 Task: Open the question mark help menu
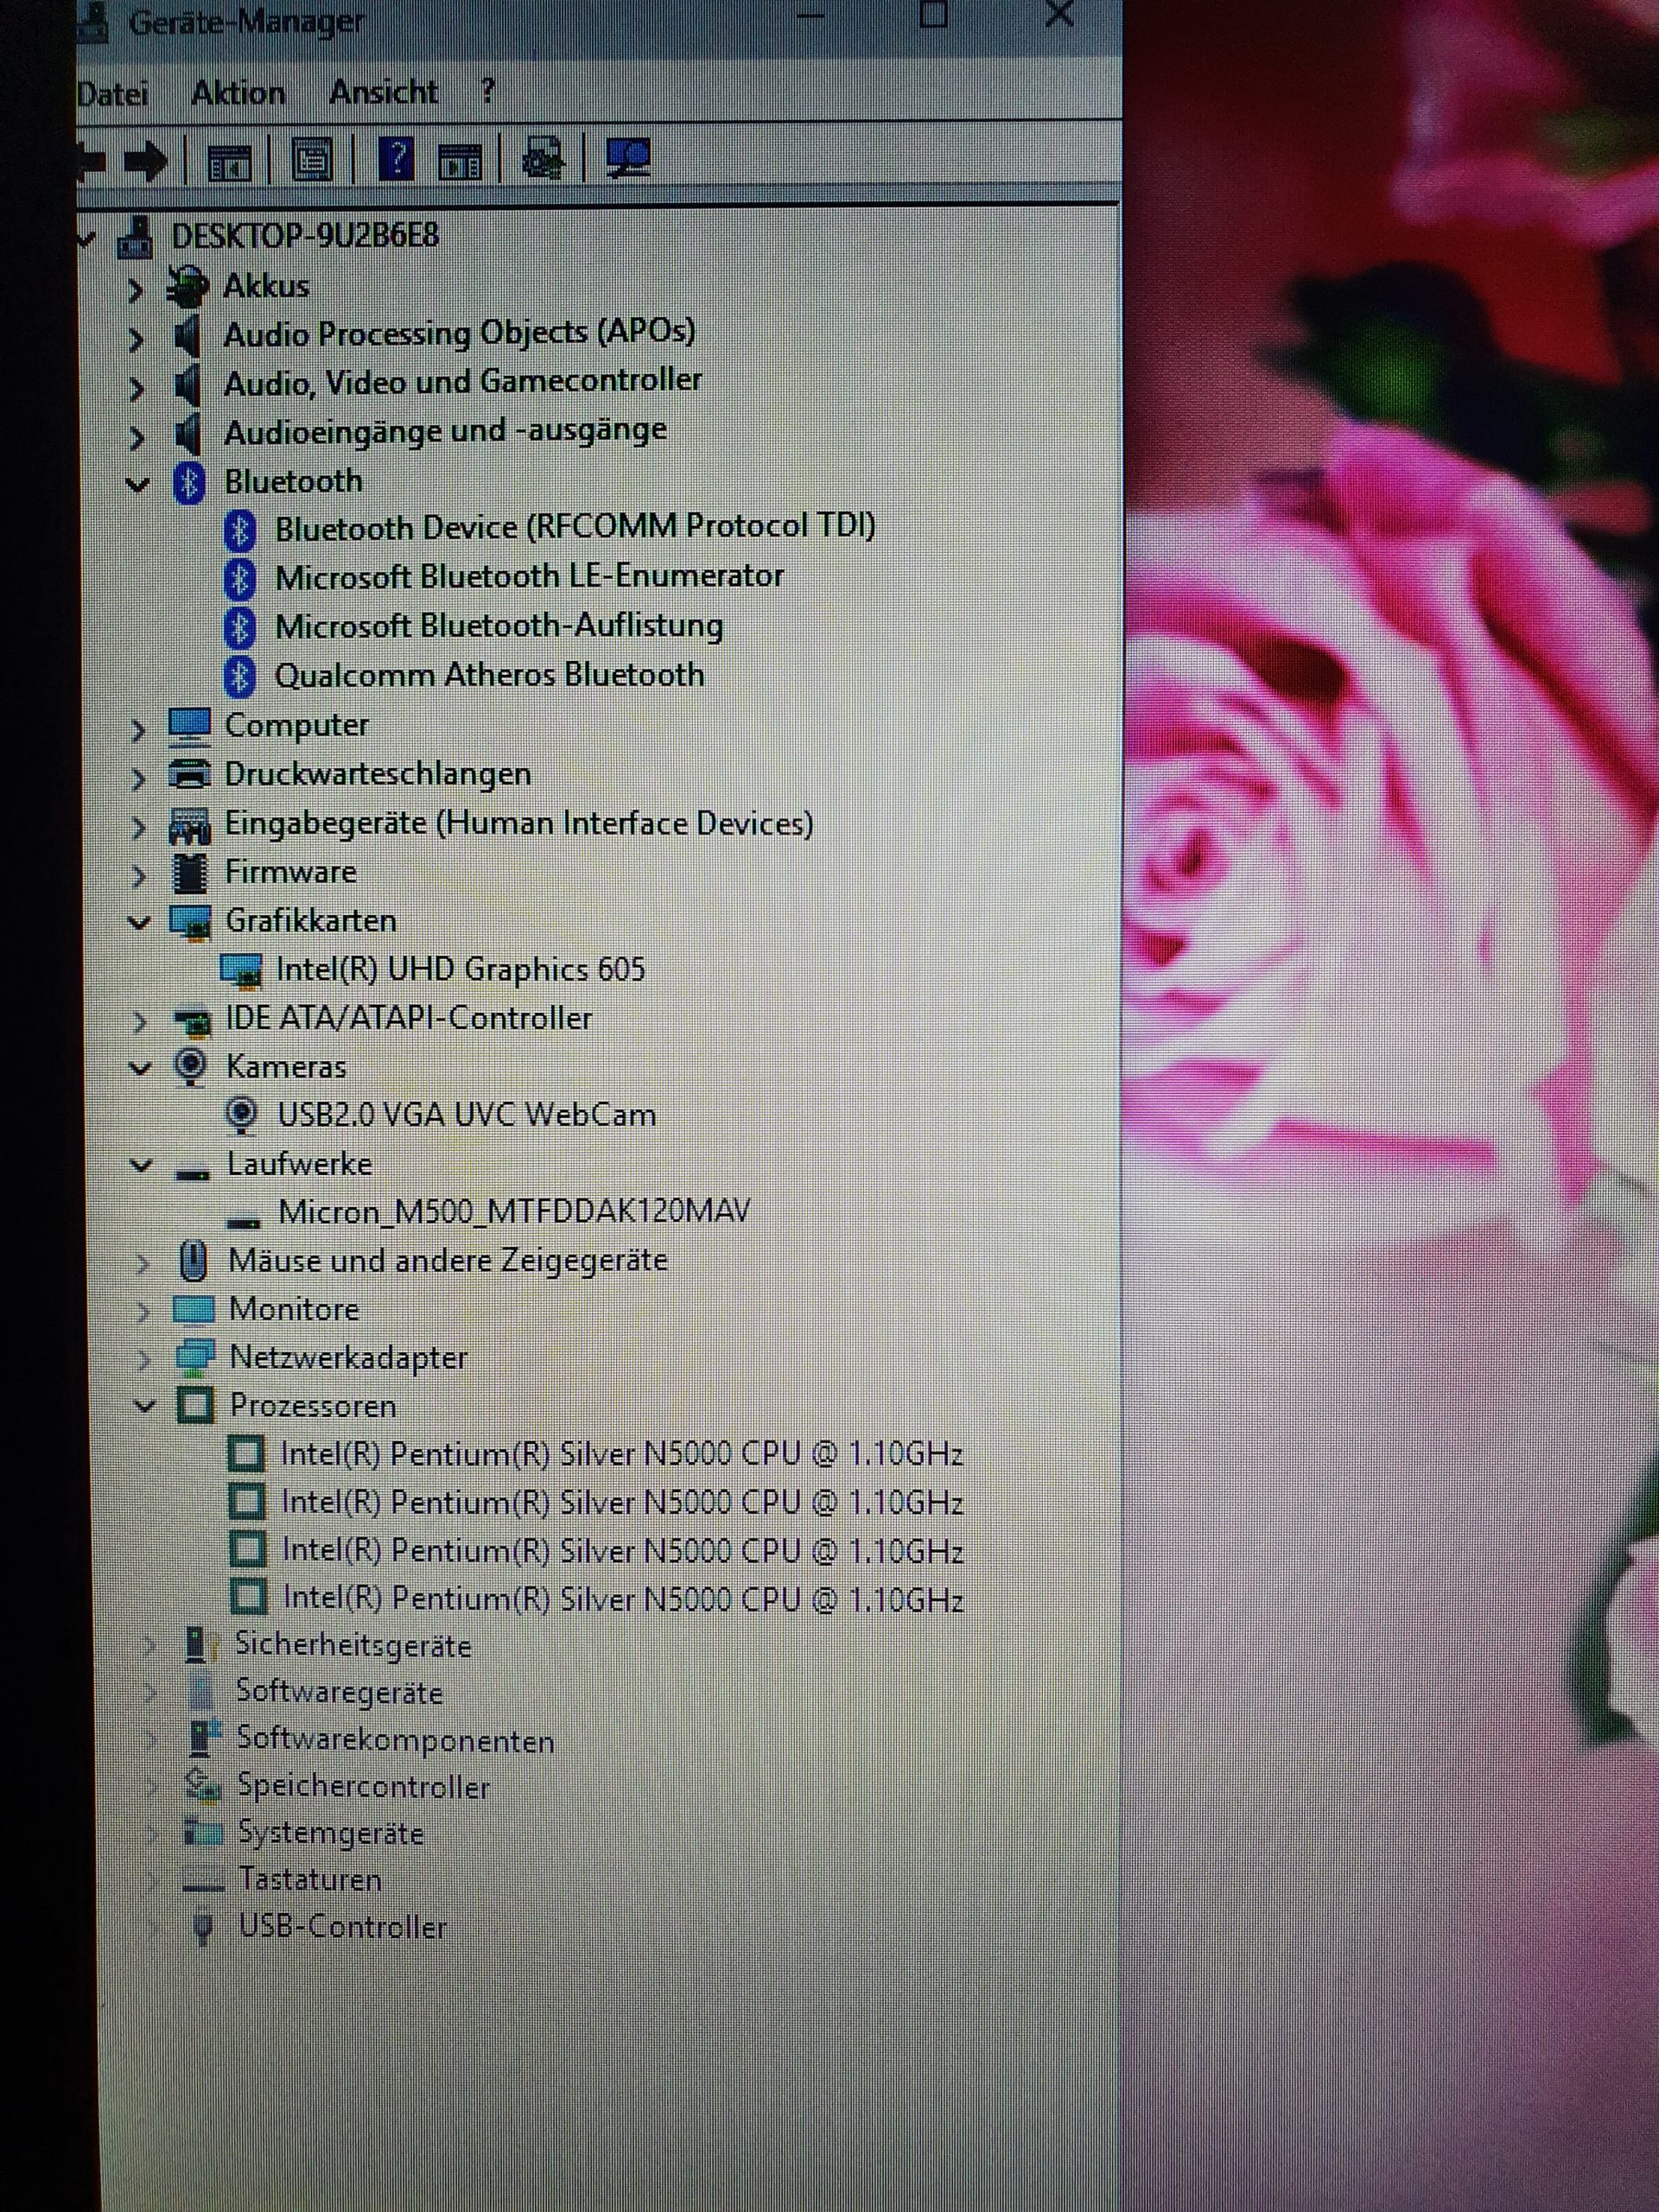pyautogui.click(x=487, y=91)
